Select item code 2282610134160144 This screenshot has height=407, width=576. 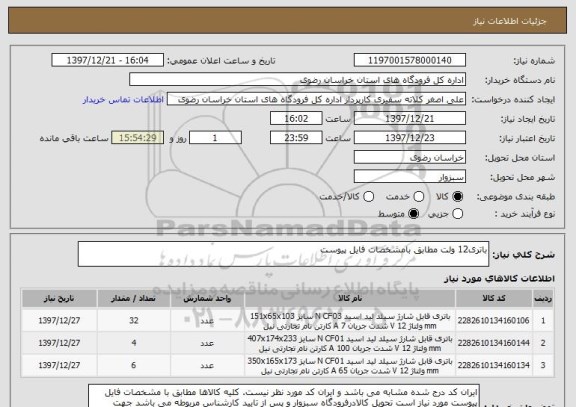pos(493,343)
